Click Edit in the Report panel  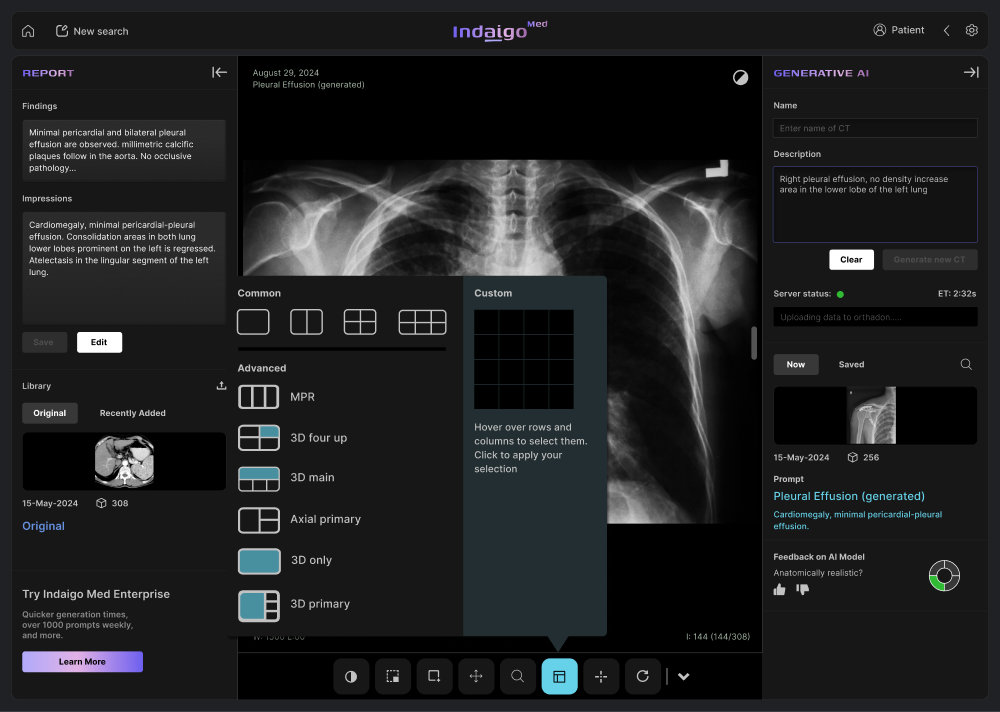pos(99,342)
